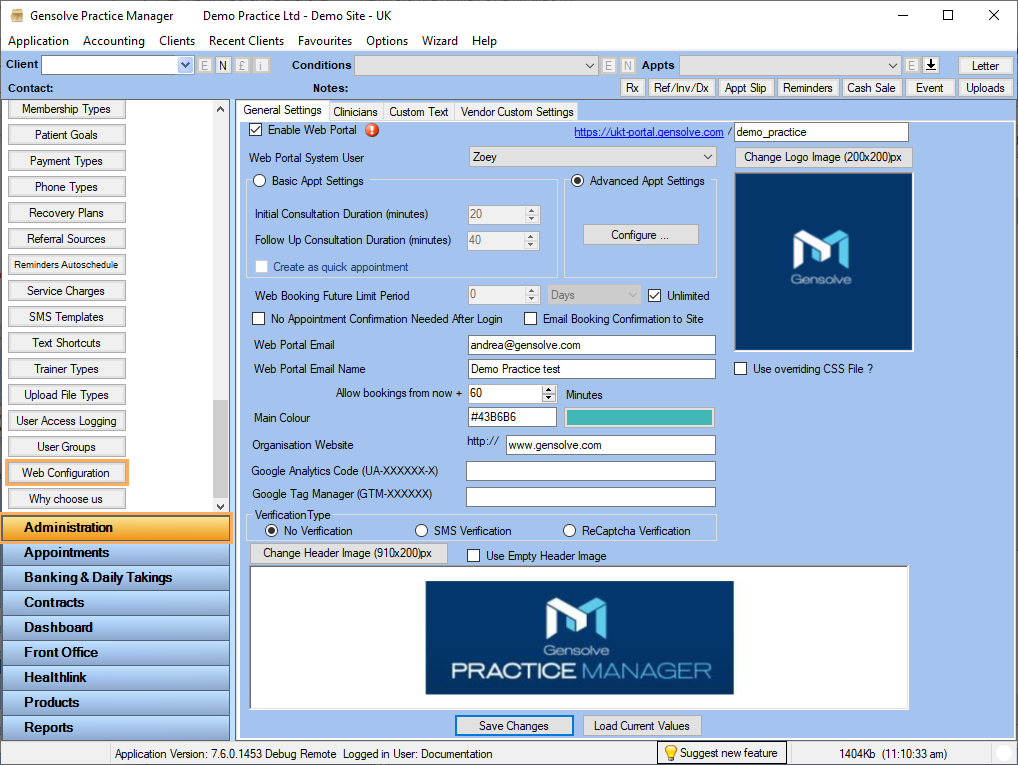Image resolution: width=1018 pixels, height=765 pixels.
Task: Click the Main Colour hex code field
Action: click(512, 417)
